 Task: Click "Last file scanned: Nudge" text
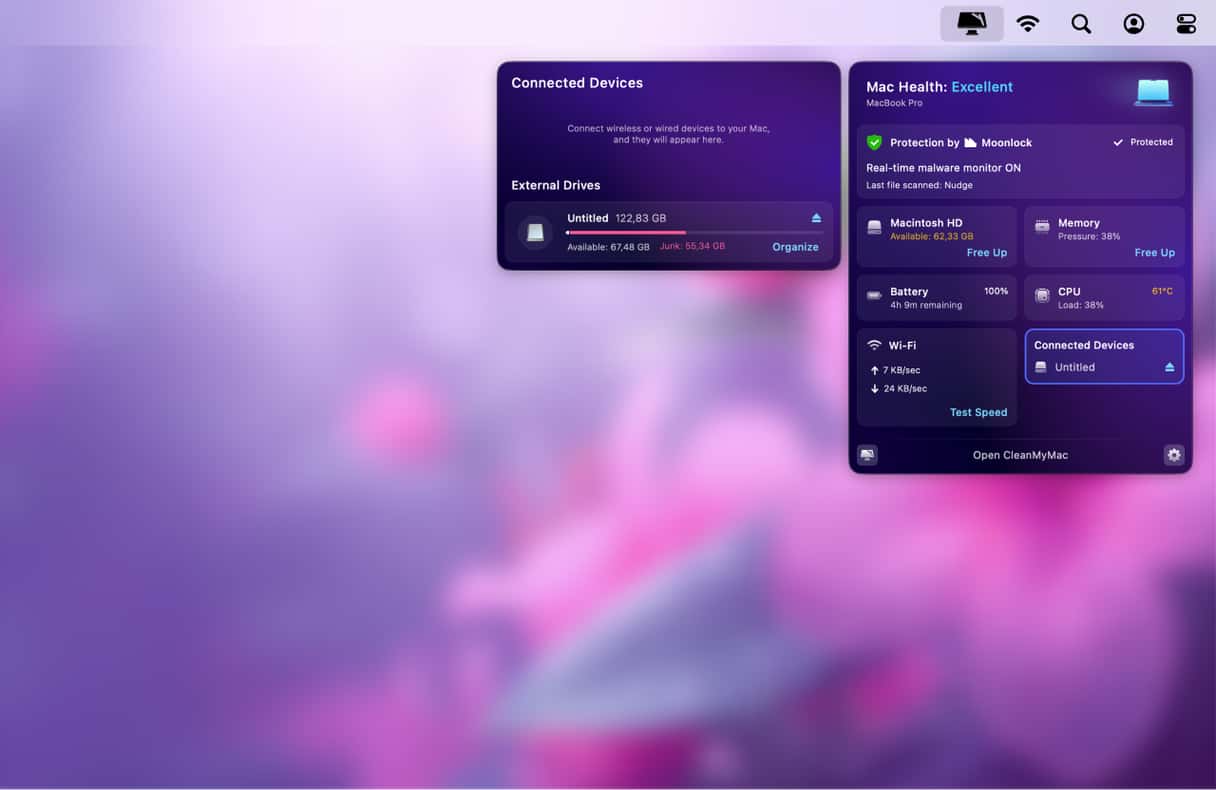[919, 185]
